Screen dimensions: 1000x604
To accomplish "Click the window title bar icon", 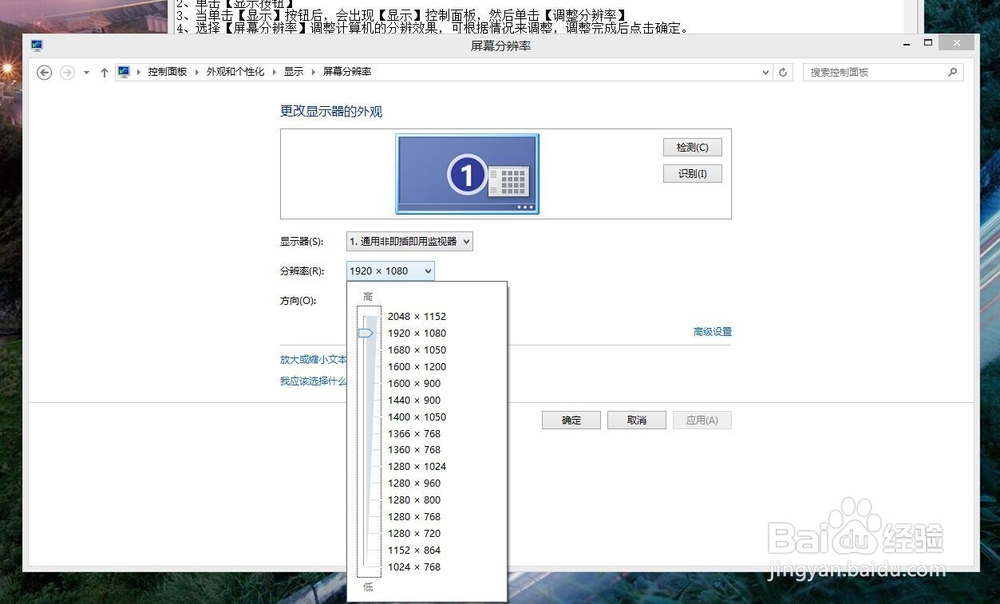I will pos(37,45).
